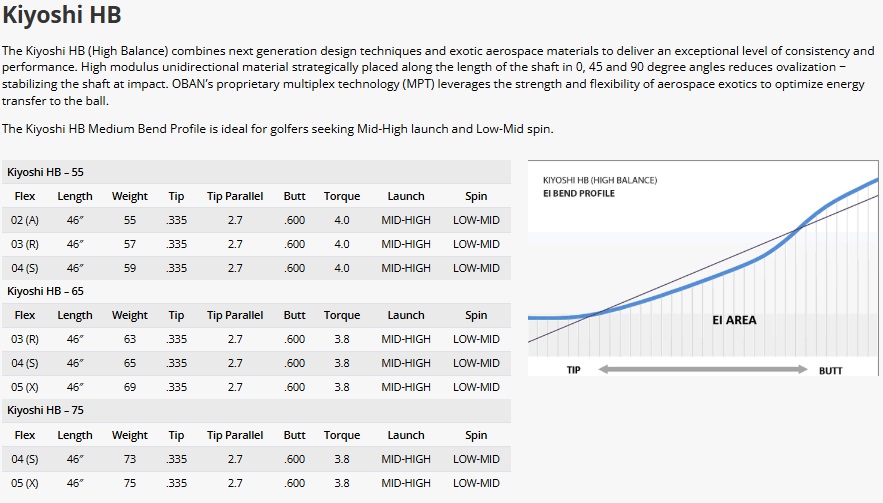Click Weight header in HB – 65 table
The height and width of the screenshot is (503, 883).
[x=130, y=315]
